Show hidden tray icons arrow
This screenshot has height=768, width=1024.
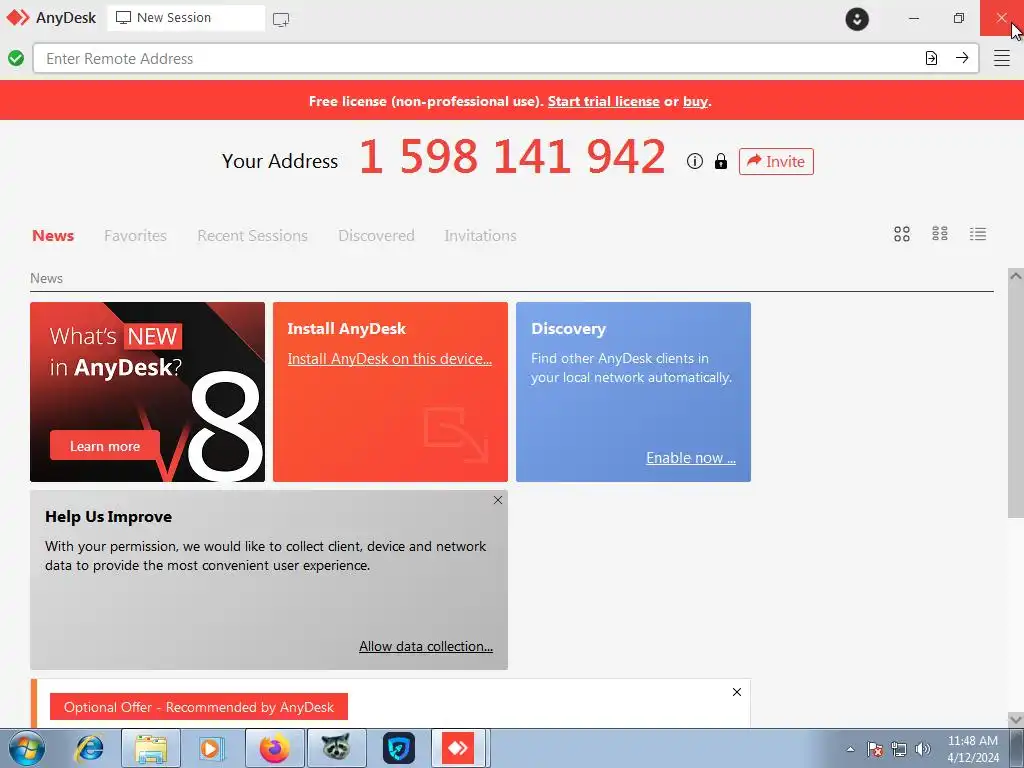tap(850, 750)
